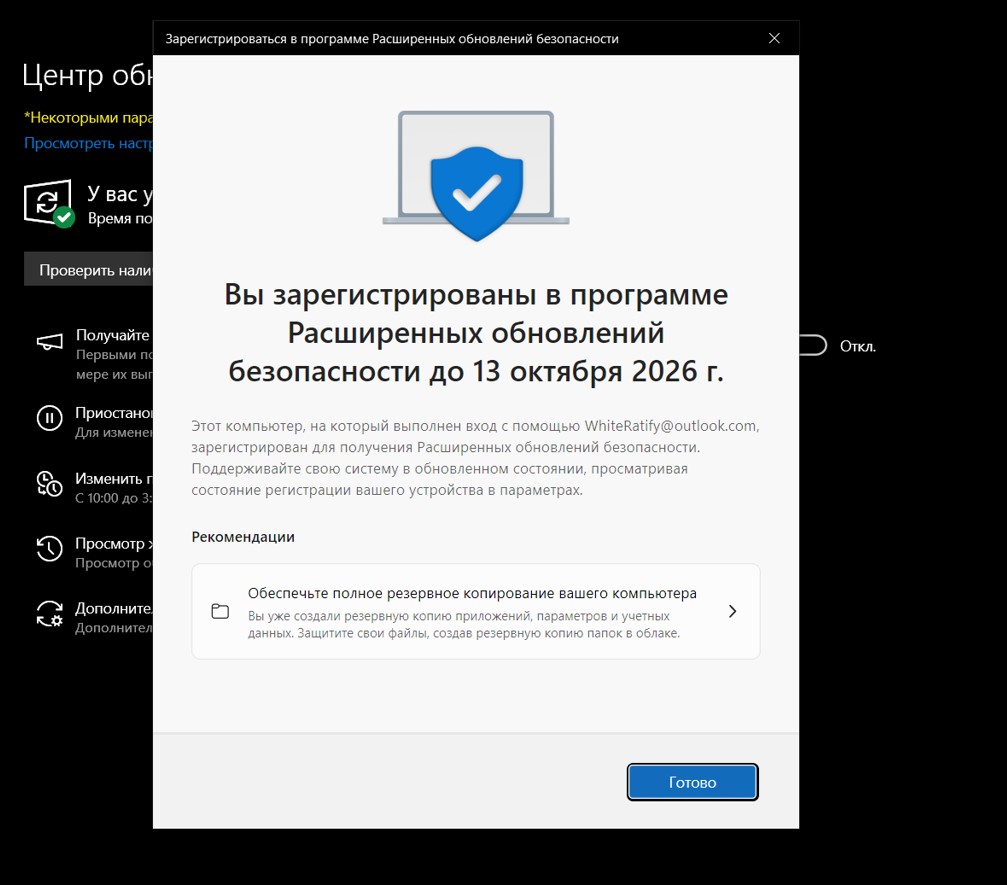Click the blue shield laptop illustration
1007x885 pixels.
pyautogui.click(x=476, y=175)
